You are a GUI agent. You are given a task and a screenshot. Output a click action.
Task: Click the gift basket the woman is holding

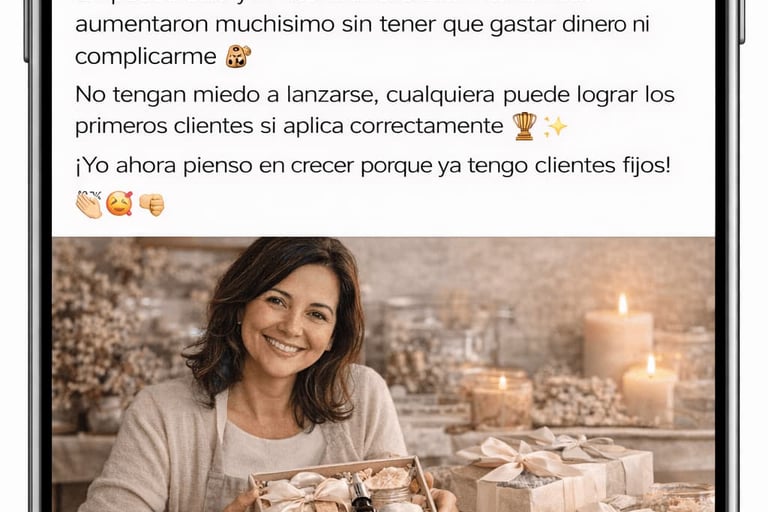[x=343, y=486]
